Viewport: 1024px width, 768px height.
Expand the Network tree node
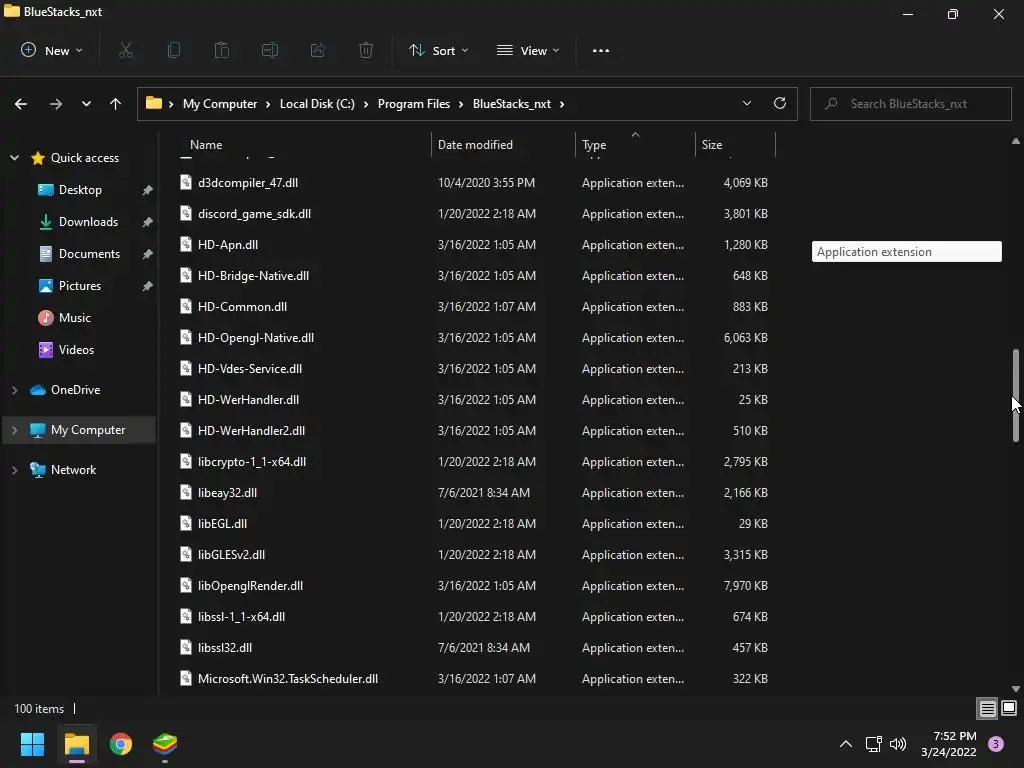[14, 470]
